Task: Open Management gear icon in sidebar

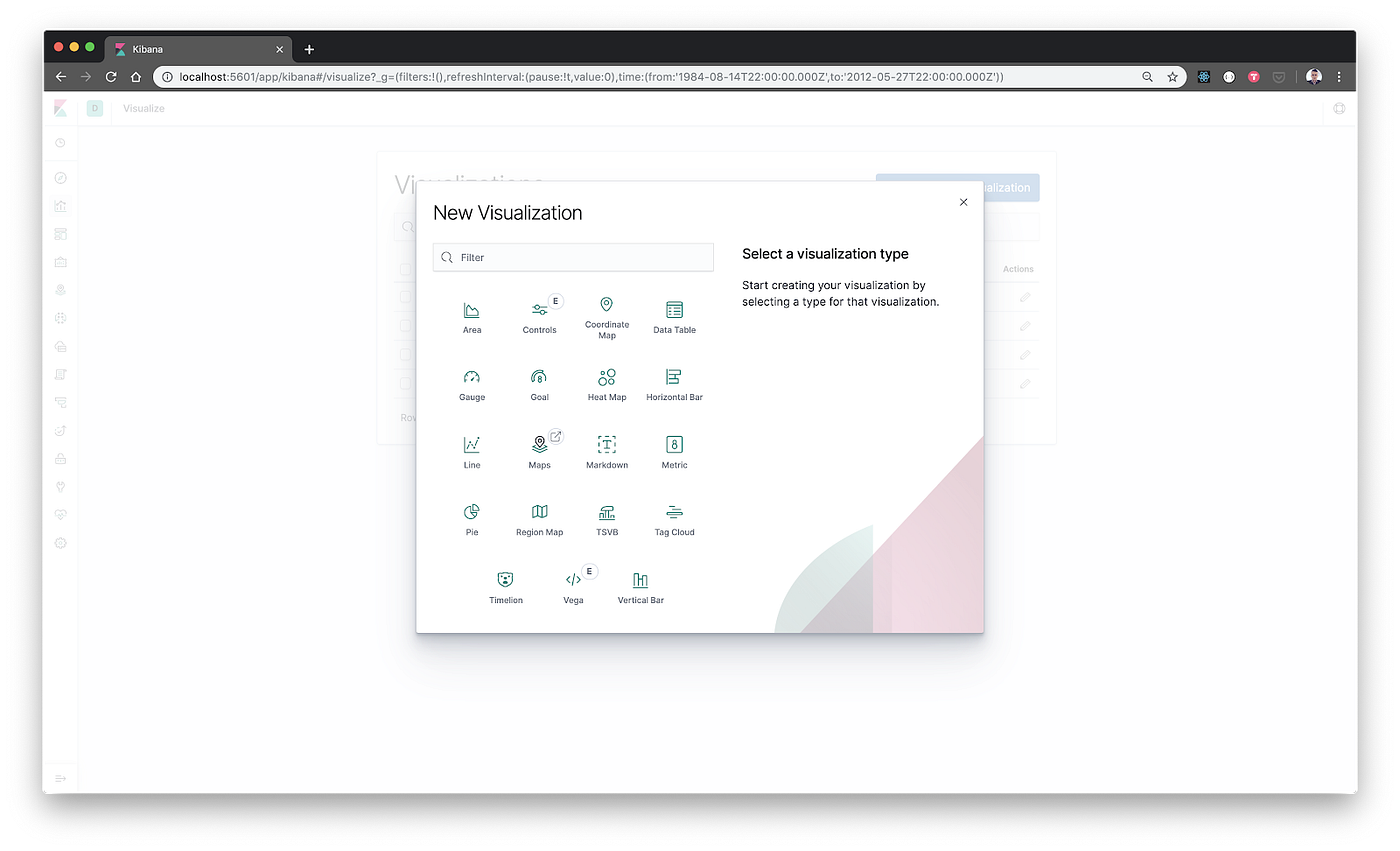Action: (x=60, y=543)
